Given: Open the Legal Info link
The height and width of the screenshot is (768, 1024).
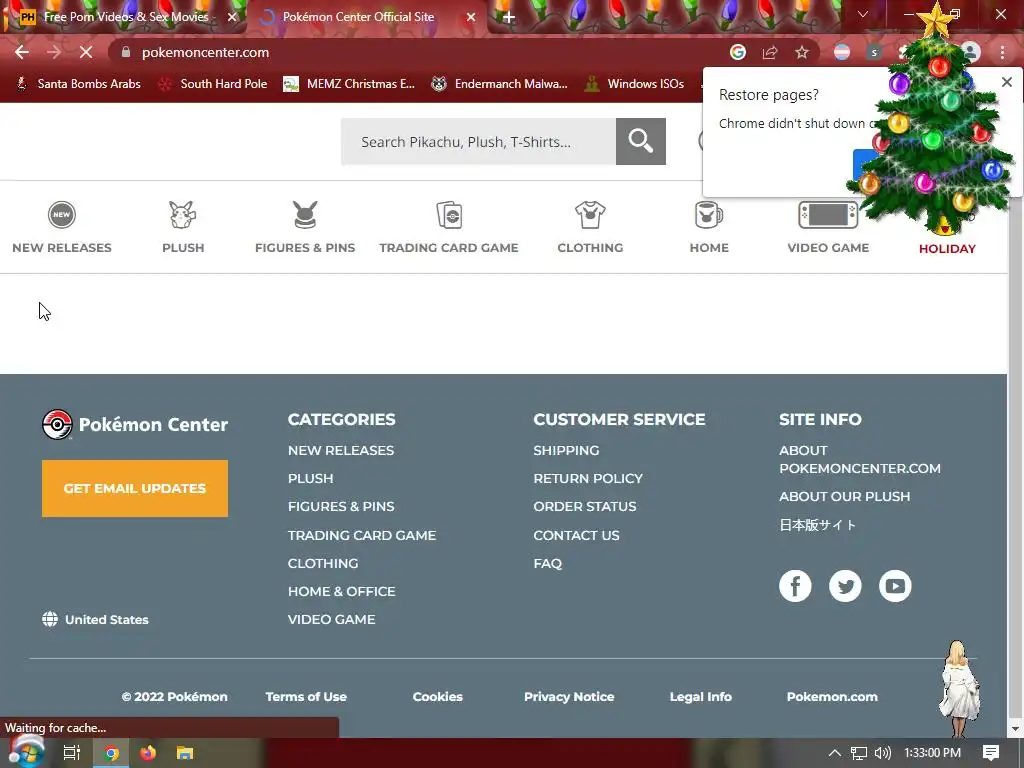Looking at the screenshot, I should 701,697.
